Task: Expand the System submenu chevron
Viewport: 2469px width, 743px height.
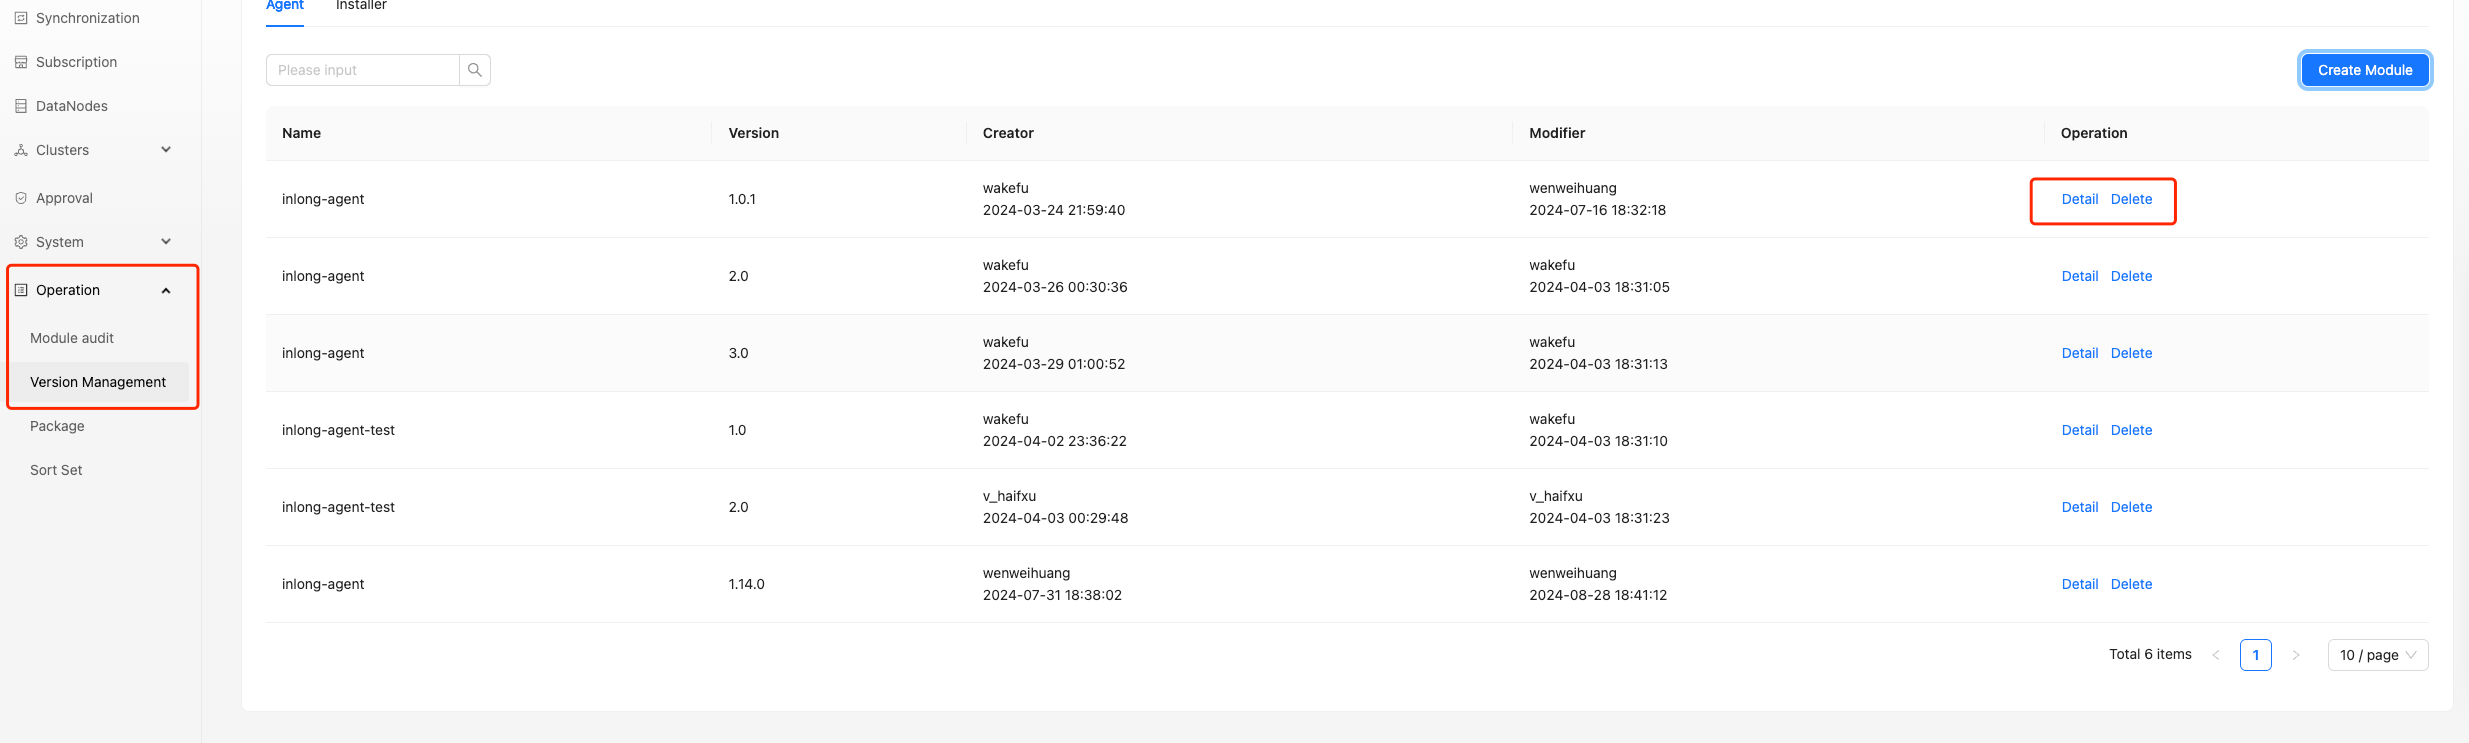Action: coord(166,242)
